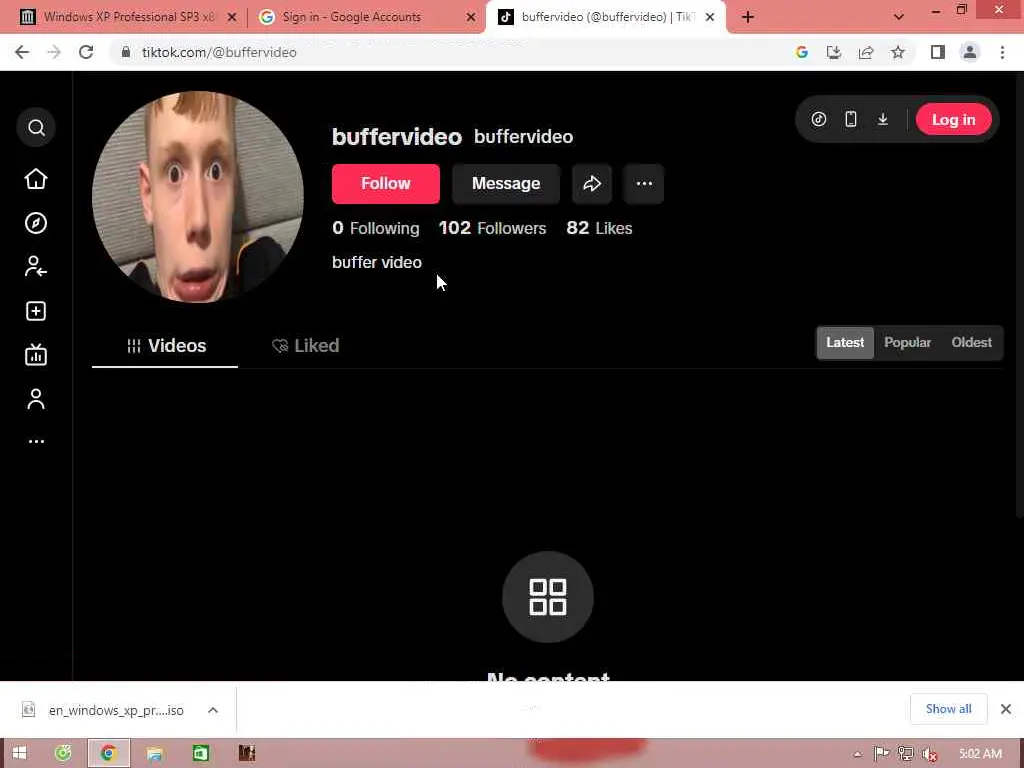The height and width of the screenshot is (768, 1024).
Task: Click the buffer video bio text
Action: [x=377, y=263]
